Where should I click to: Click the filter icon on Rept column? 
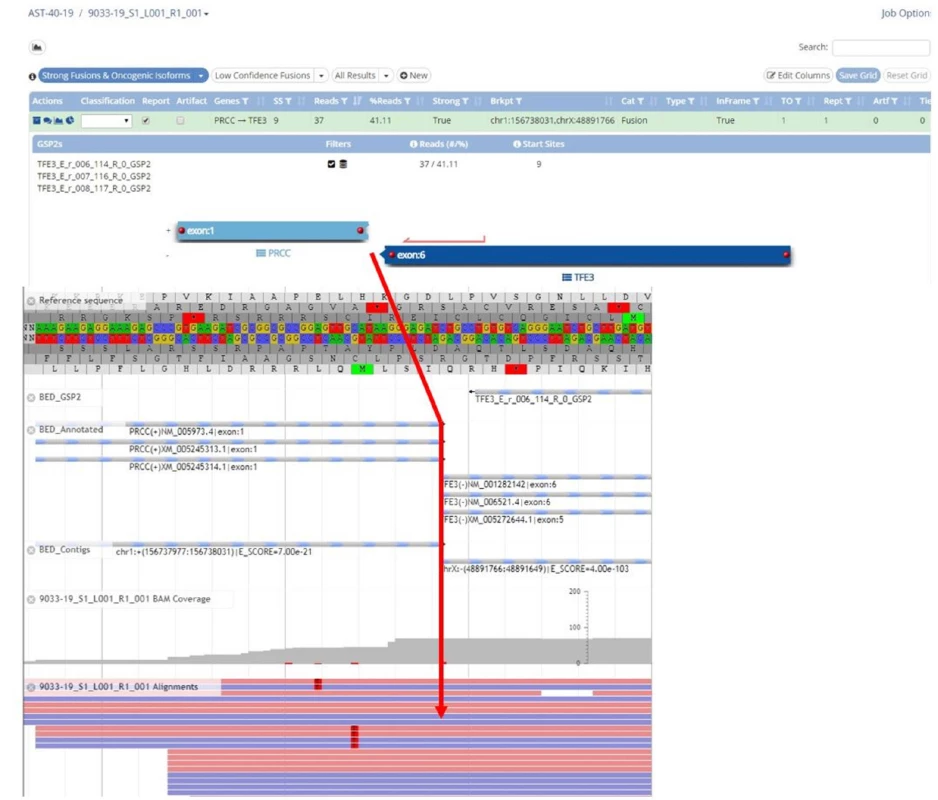848,101
